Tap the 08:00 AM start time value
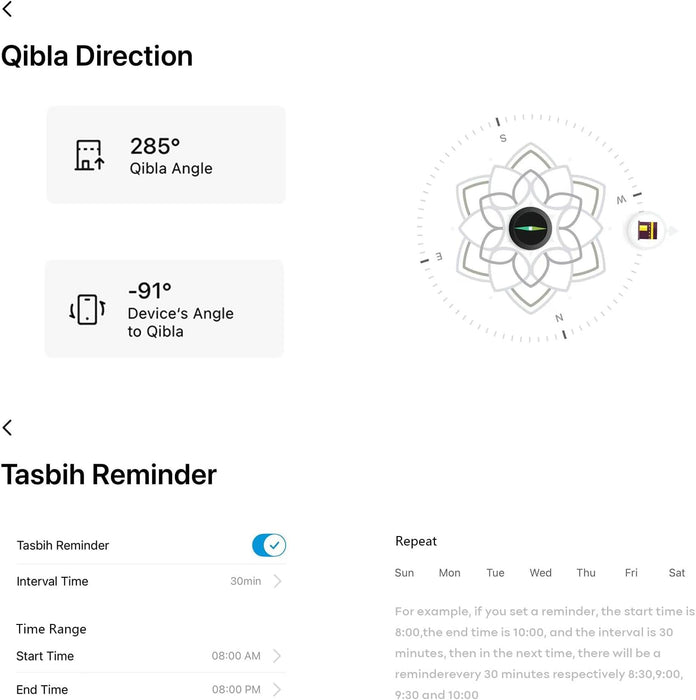 pos(236,656)
